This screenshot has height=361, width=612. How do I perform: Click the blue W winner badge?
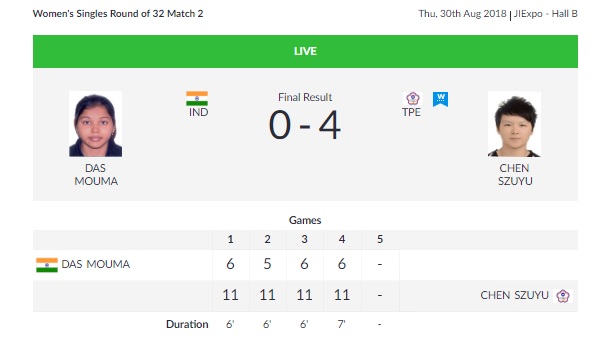[441, 99]
